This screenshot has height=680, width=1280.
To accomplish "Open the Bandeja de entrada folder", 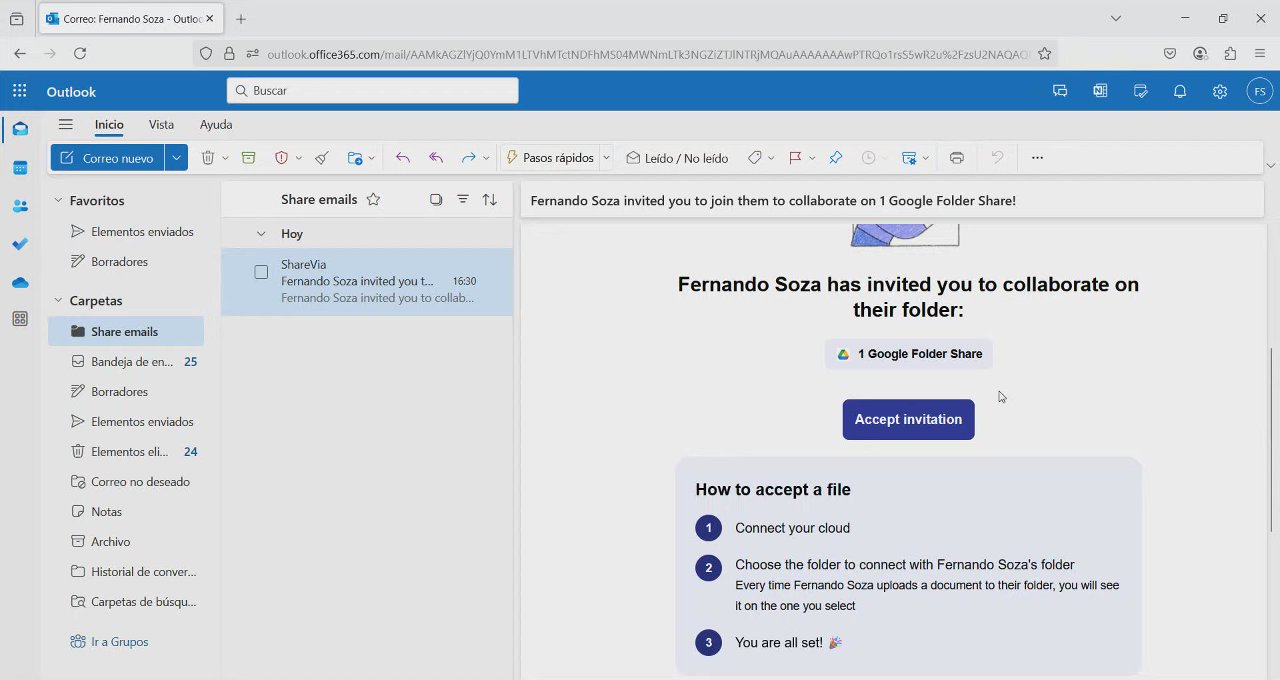I will [126, 362].
